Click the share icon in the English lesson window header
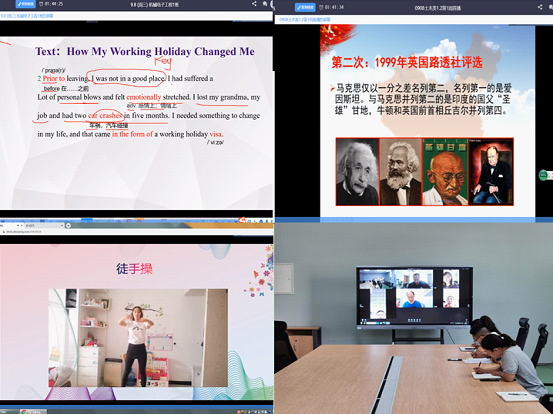553x414 pixels. (x=254, y=4)
